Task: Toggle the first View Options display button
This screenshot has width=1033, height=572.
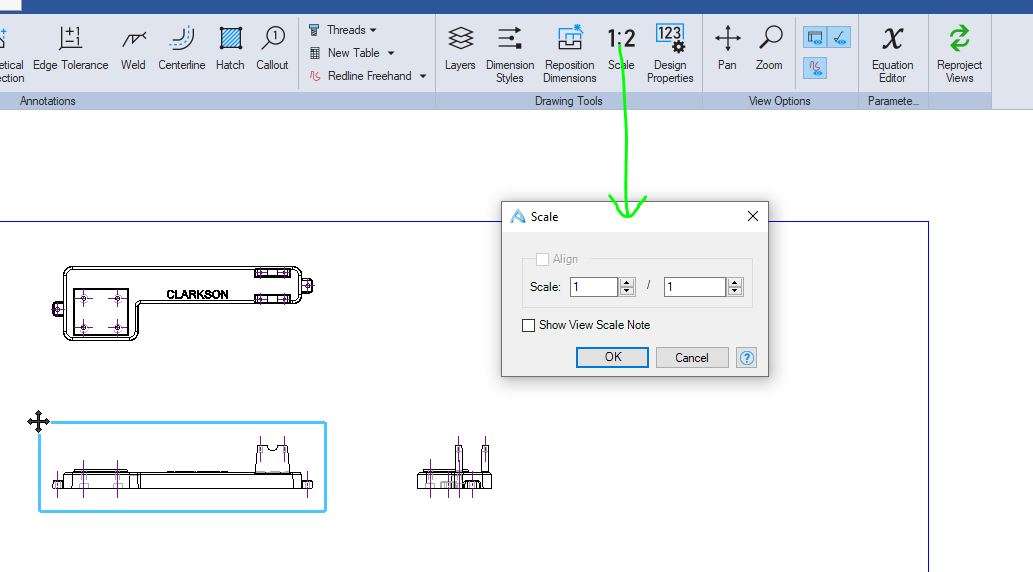Action: point(815,37)
